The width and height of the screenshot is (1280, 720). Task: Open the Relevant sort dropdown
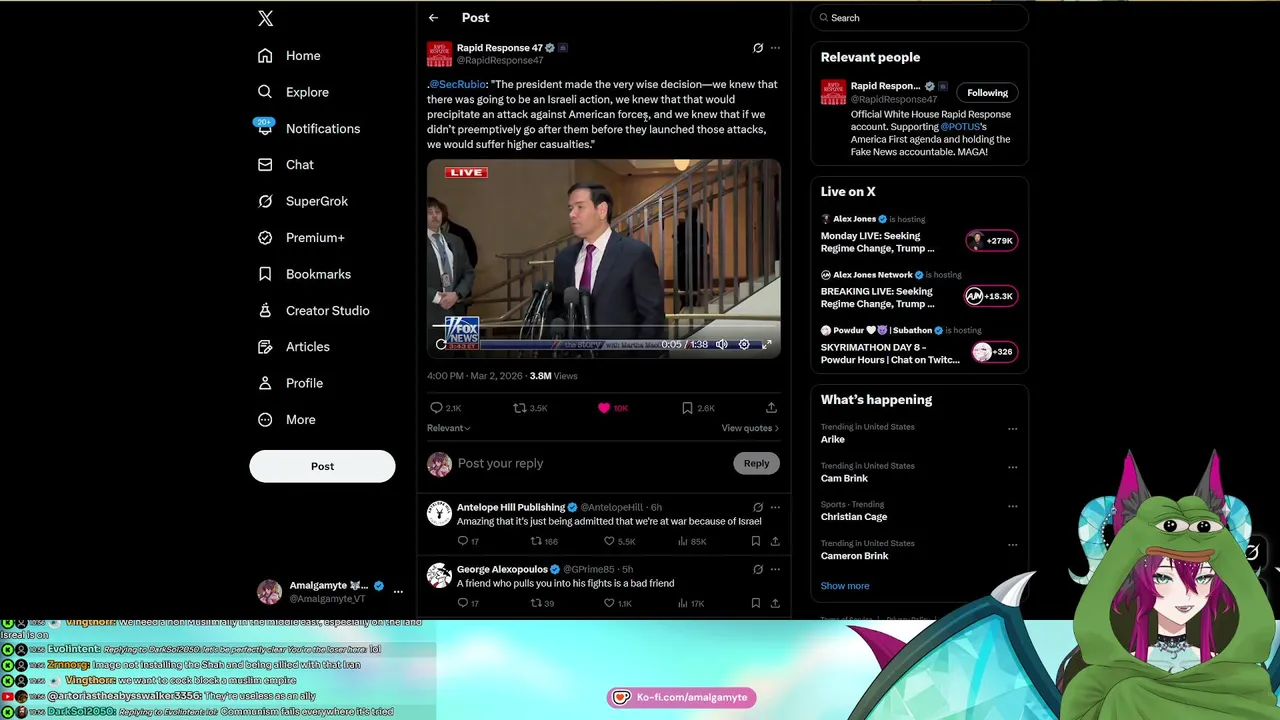coord(449,428)
